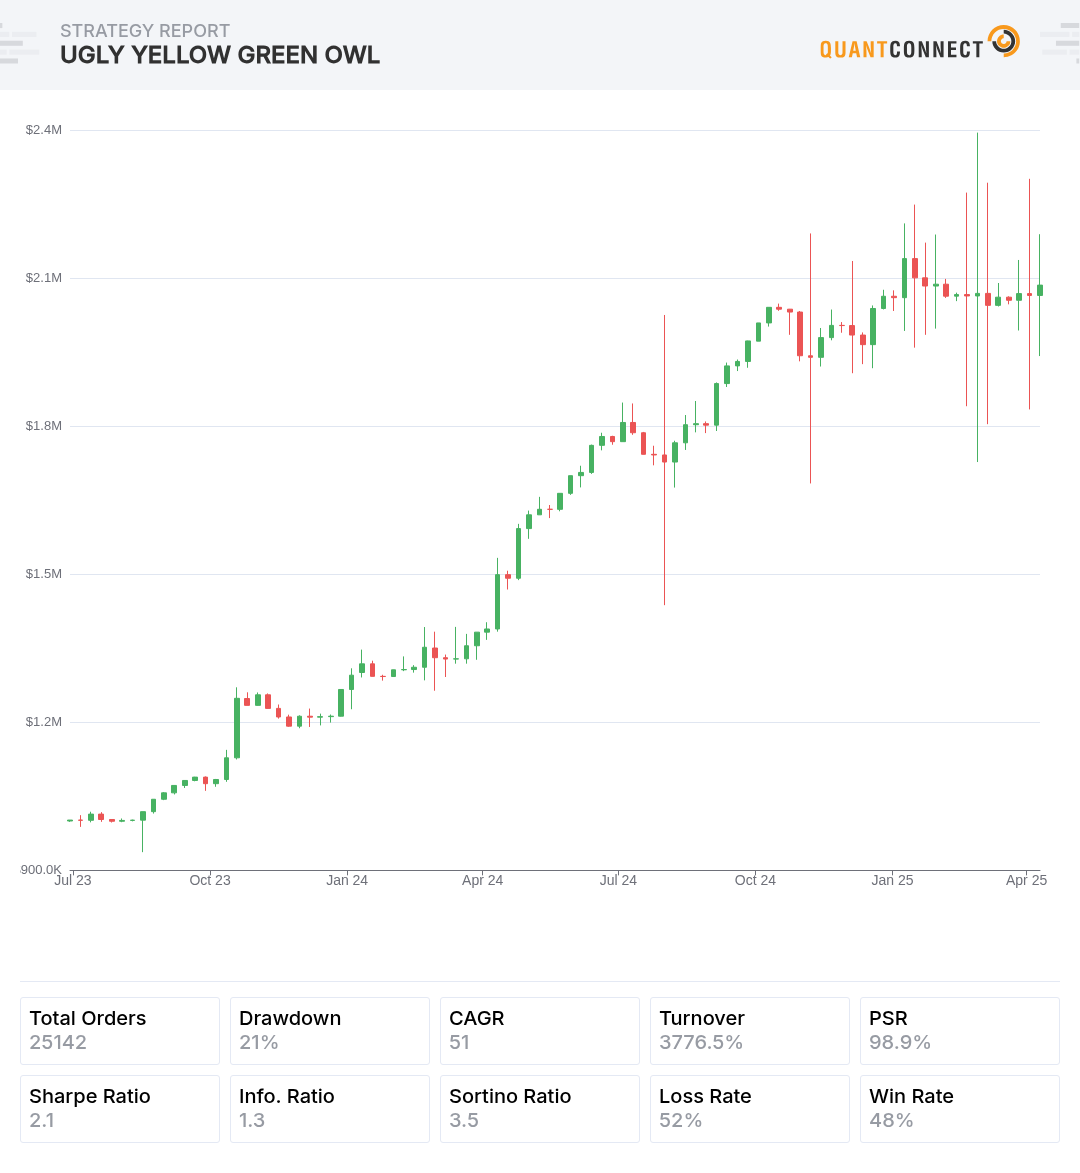Open the Total Orders stat card

(x=120, y=1031)
